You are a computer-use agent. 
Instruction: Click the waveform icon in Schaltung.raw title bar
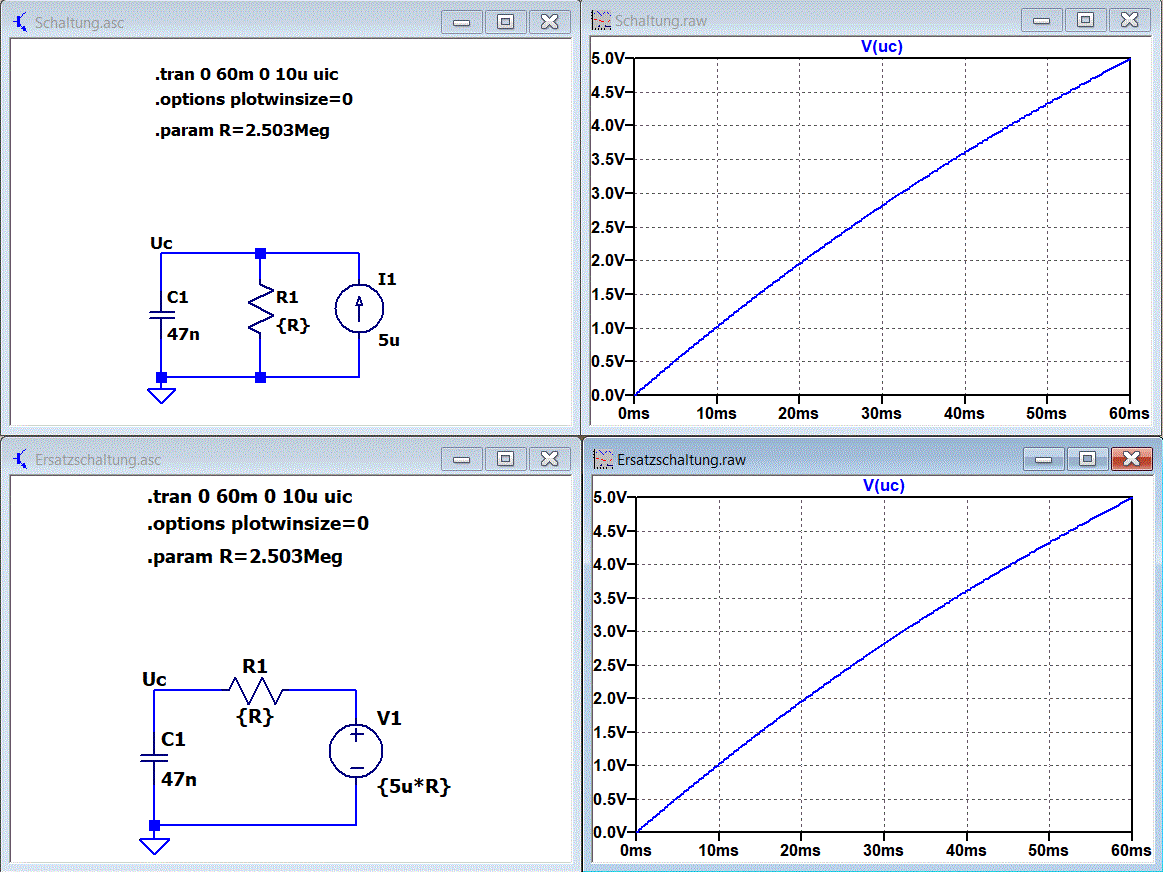[x=601, y=21]
